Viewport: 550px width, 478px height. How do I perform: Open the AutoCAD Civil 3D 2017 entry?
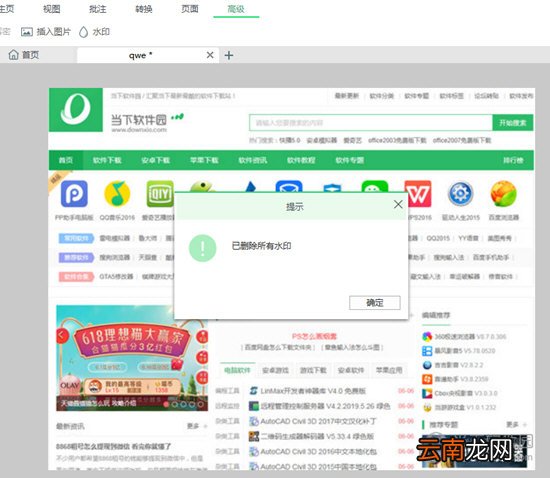point(318,421)
